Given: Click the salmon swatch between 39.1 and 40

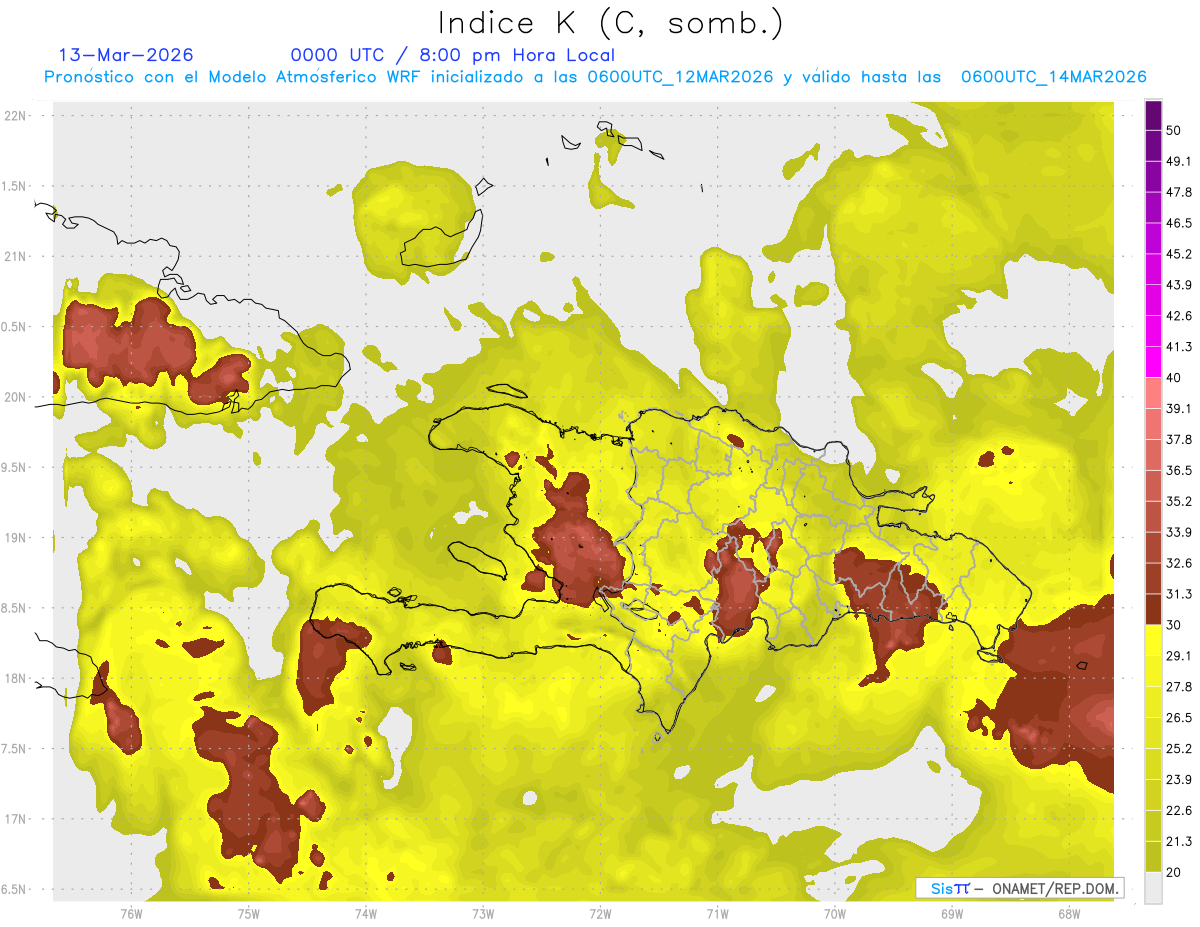Looking at the screenshot, I should 1153,394.
